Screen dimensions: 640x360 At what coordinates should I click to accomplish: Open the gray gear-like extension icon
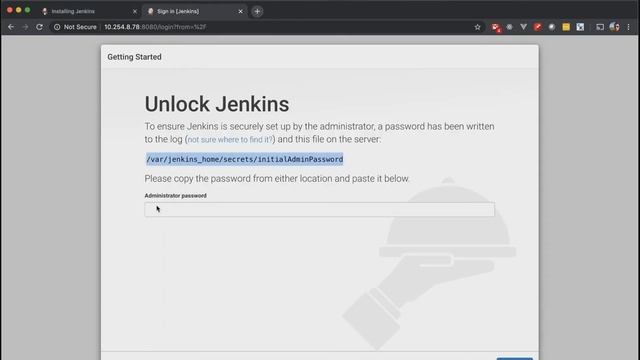pos(509,27)
